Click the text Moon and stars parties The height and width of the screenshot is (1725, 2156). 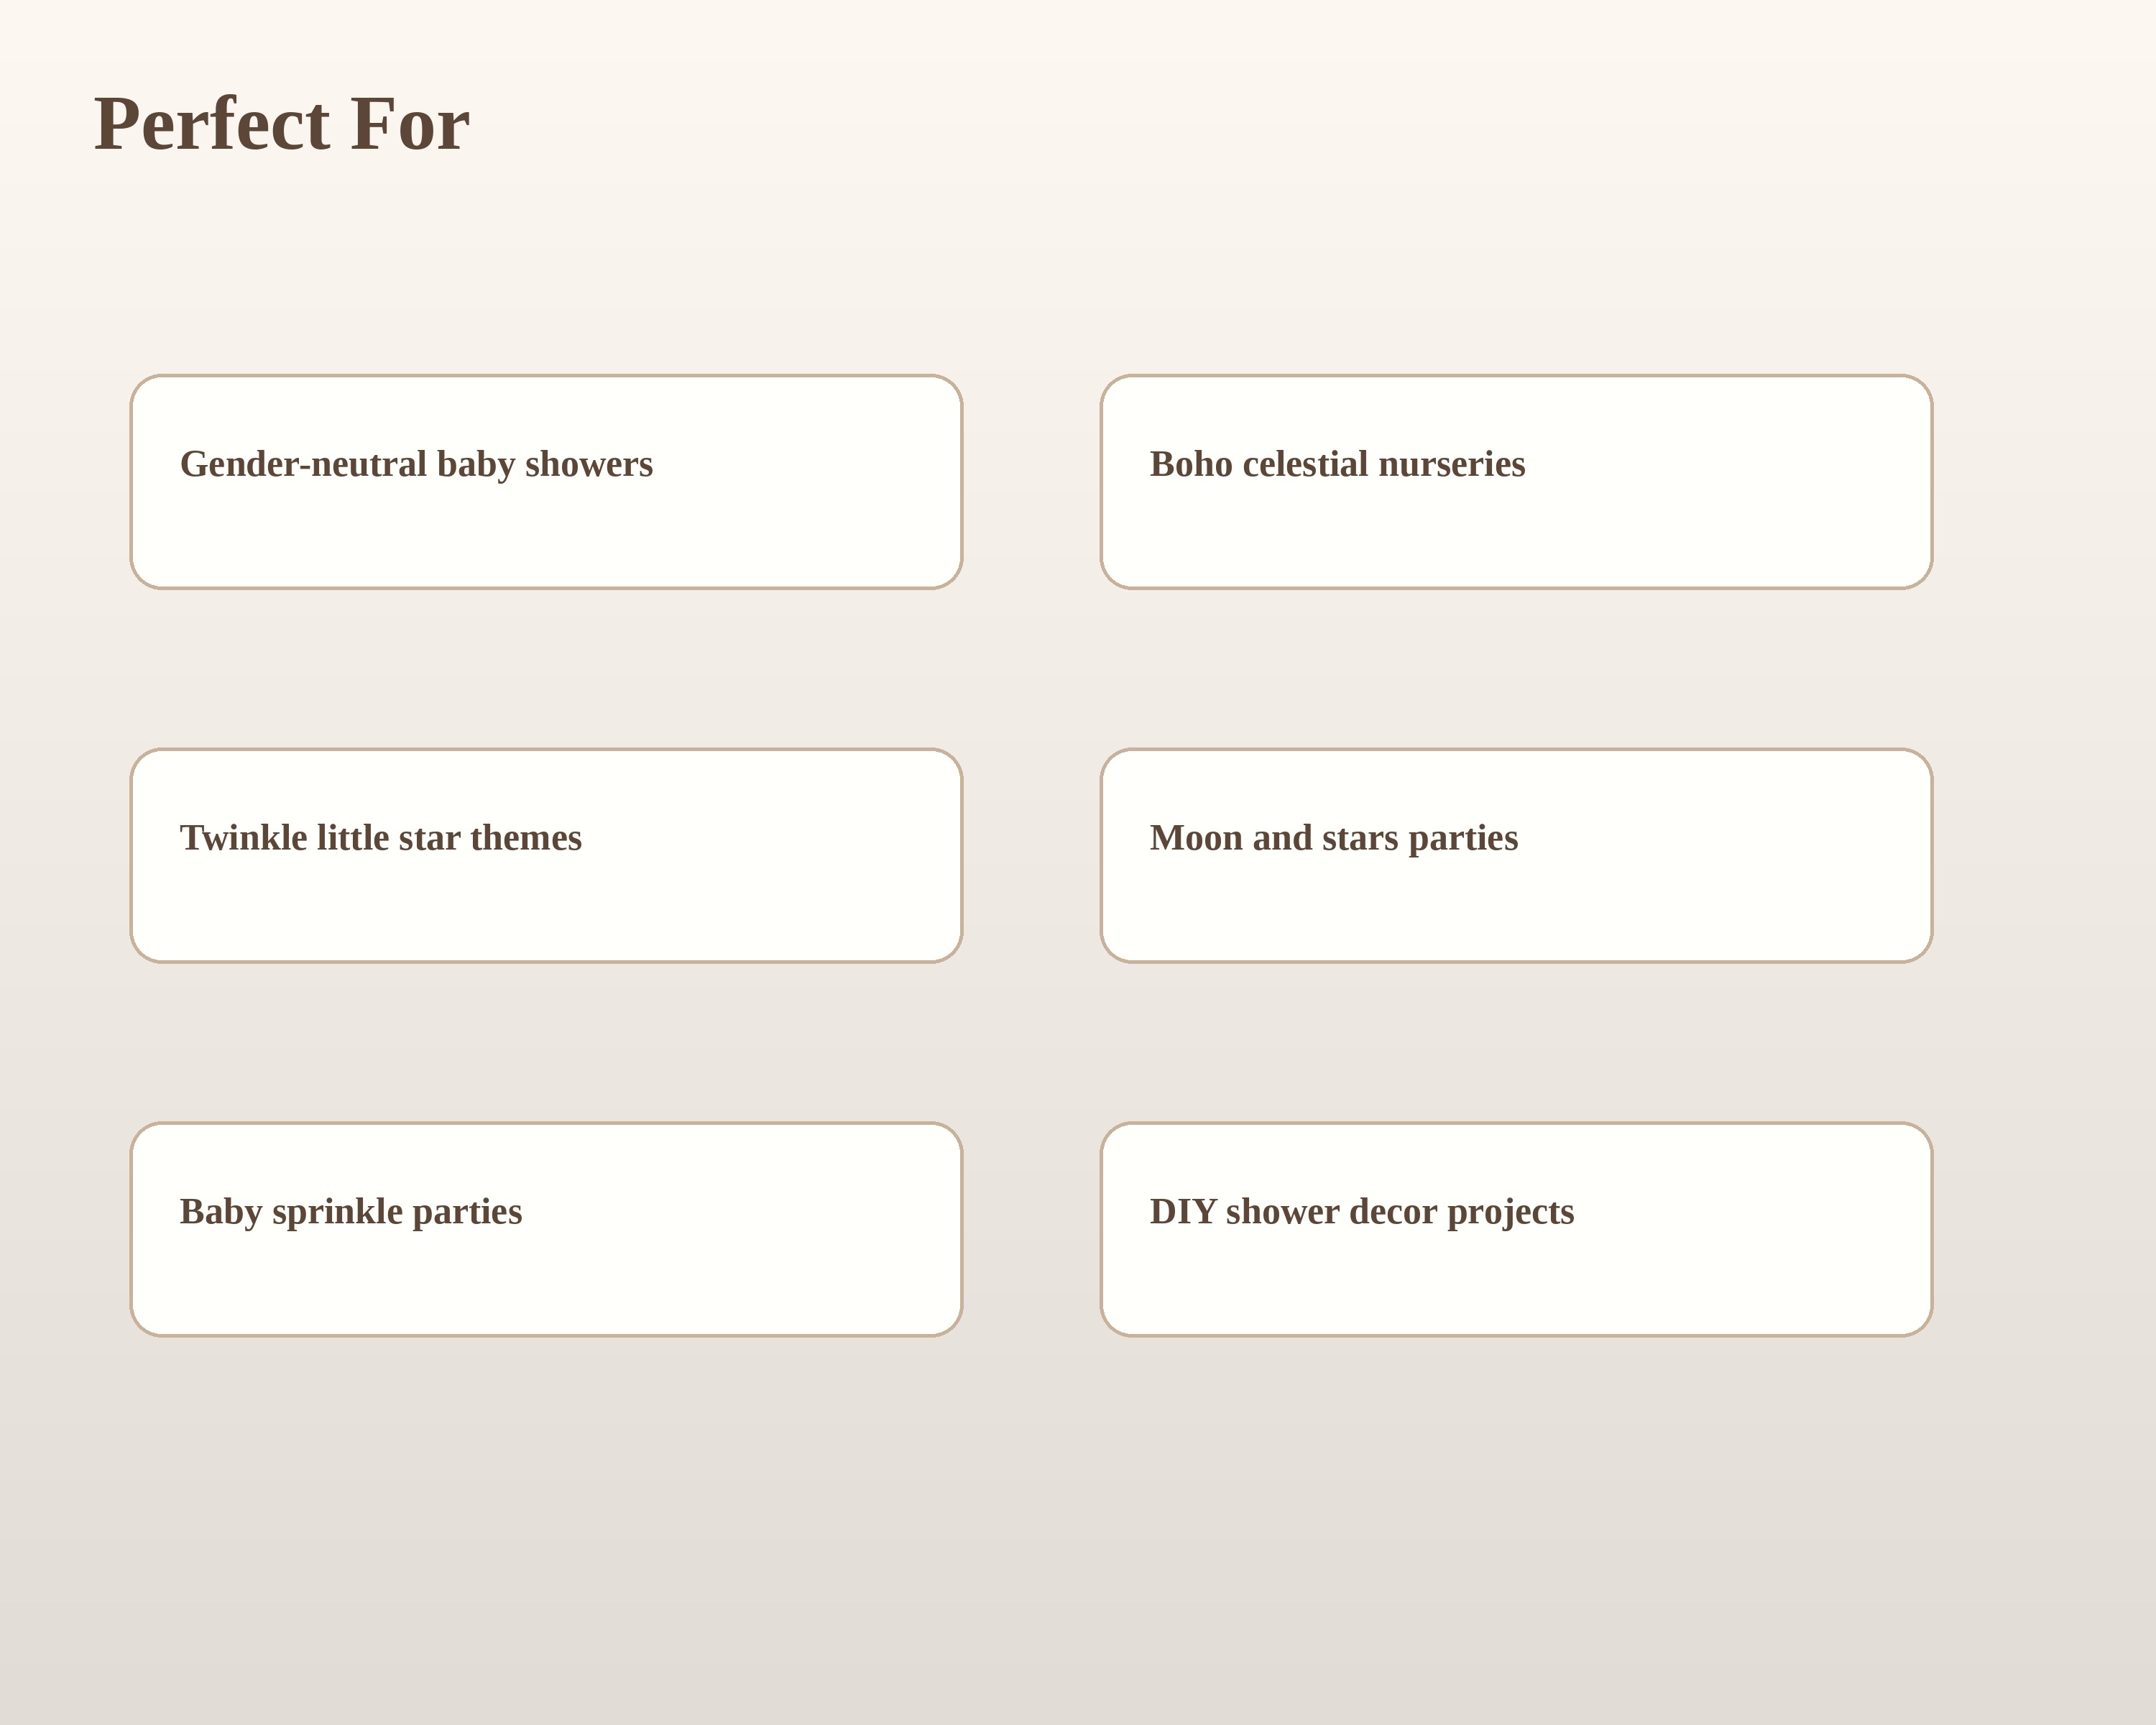tap(1334, 839)
